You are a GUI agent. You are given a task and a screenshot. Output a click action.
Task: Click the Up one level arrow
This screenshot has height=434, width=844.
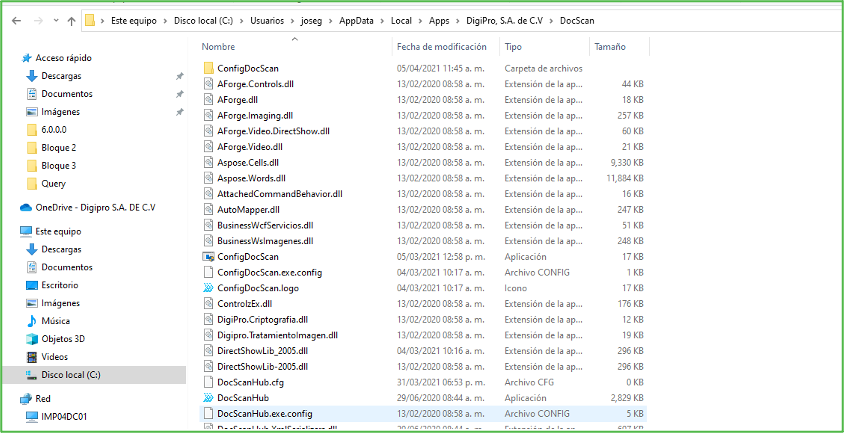pos(71,20)
